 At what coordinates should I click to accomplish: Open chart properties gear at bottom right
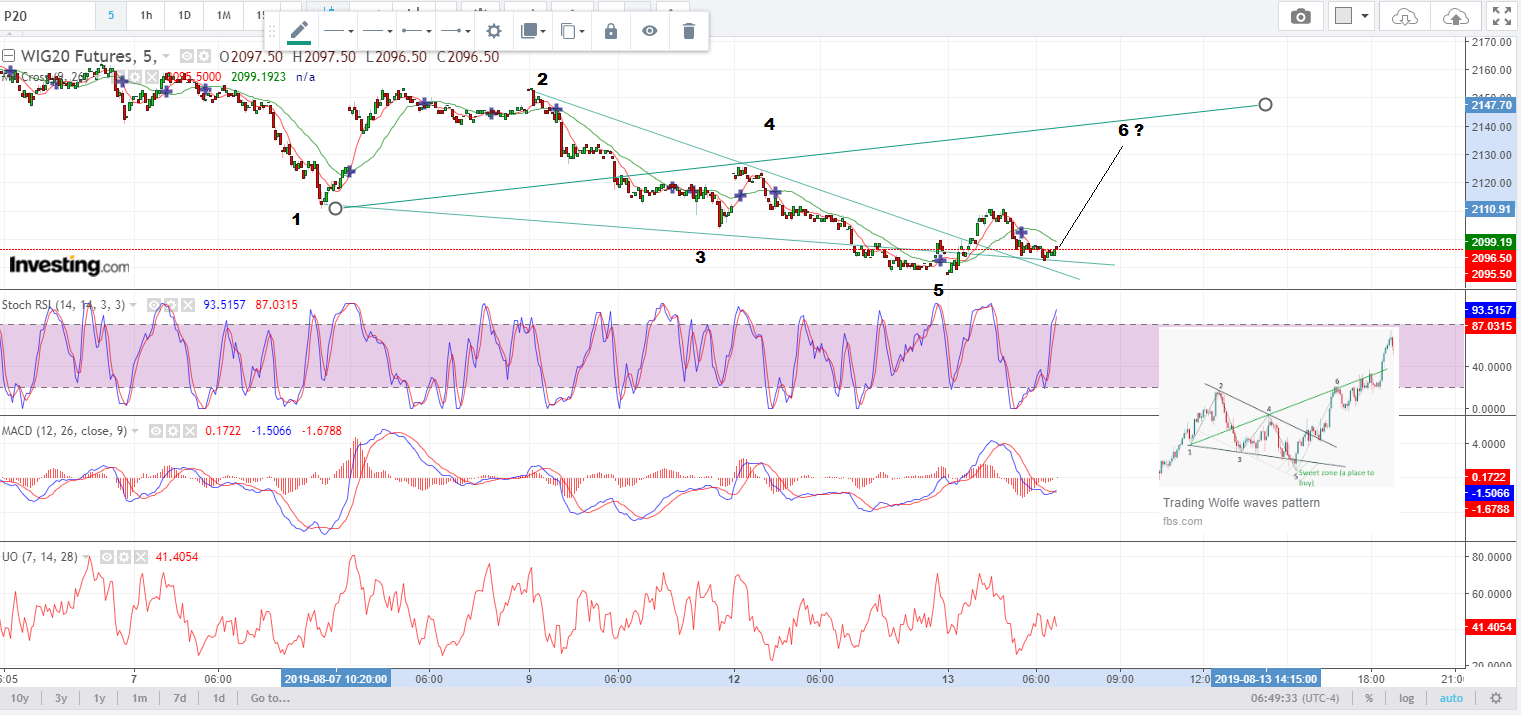click(x=1496, y=698)
